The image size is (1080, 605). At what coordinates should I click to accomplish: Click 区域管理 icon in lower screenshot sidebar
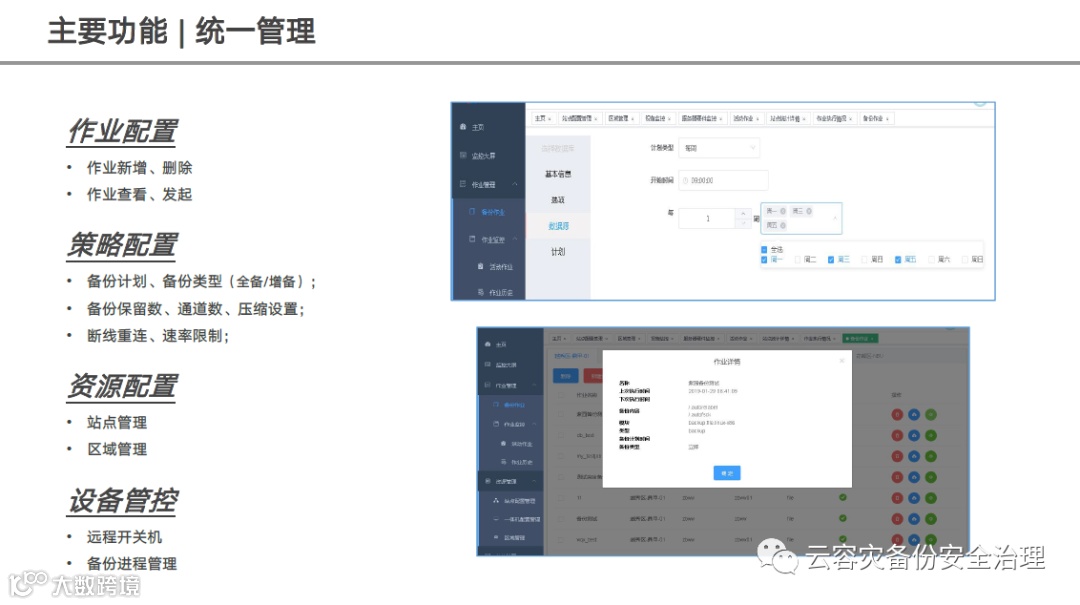tap(496, 537)
